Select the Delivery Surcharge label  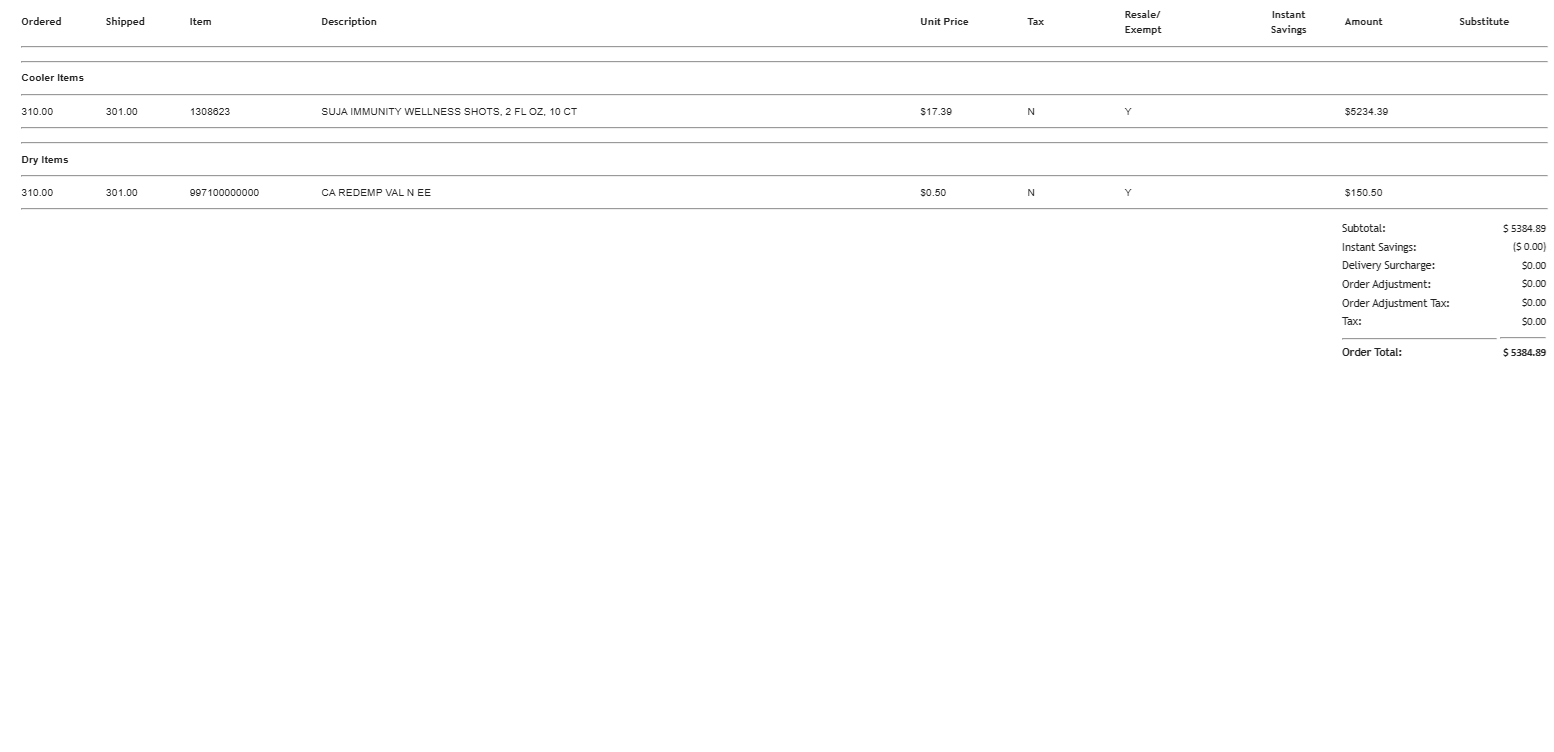1388,266
